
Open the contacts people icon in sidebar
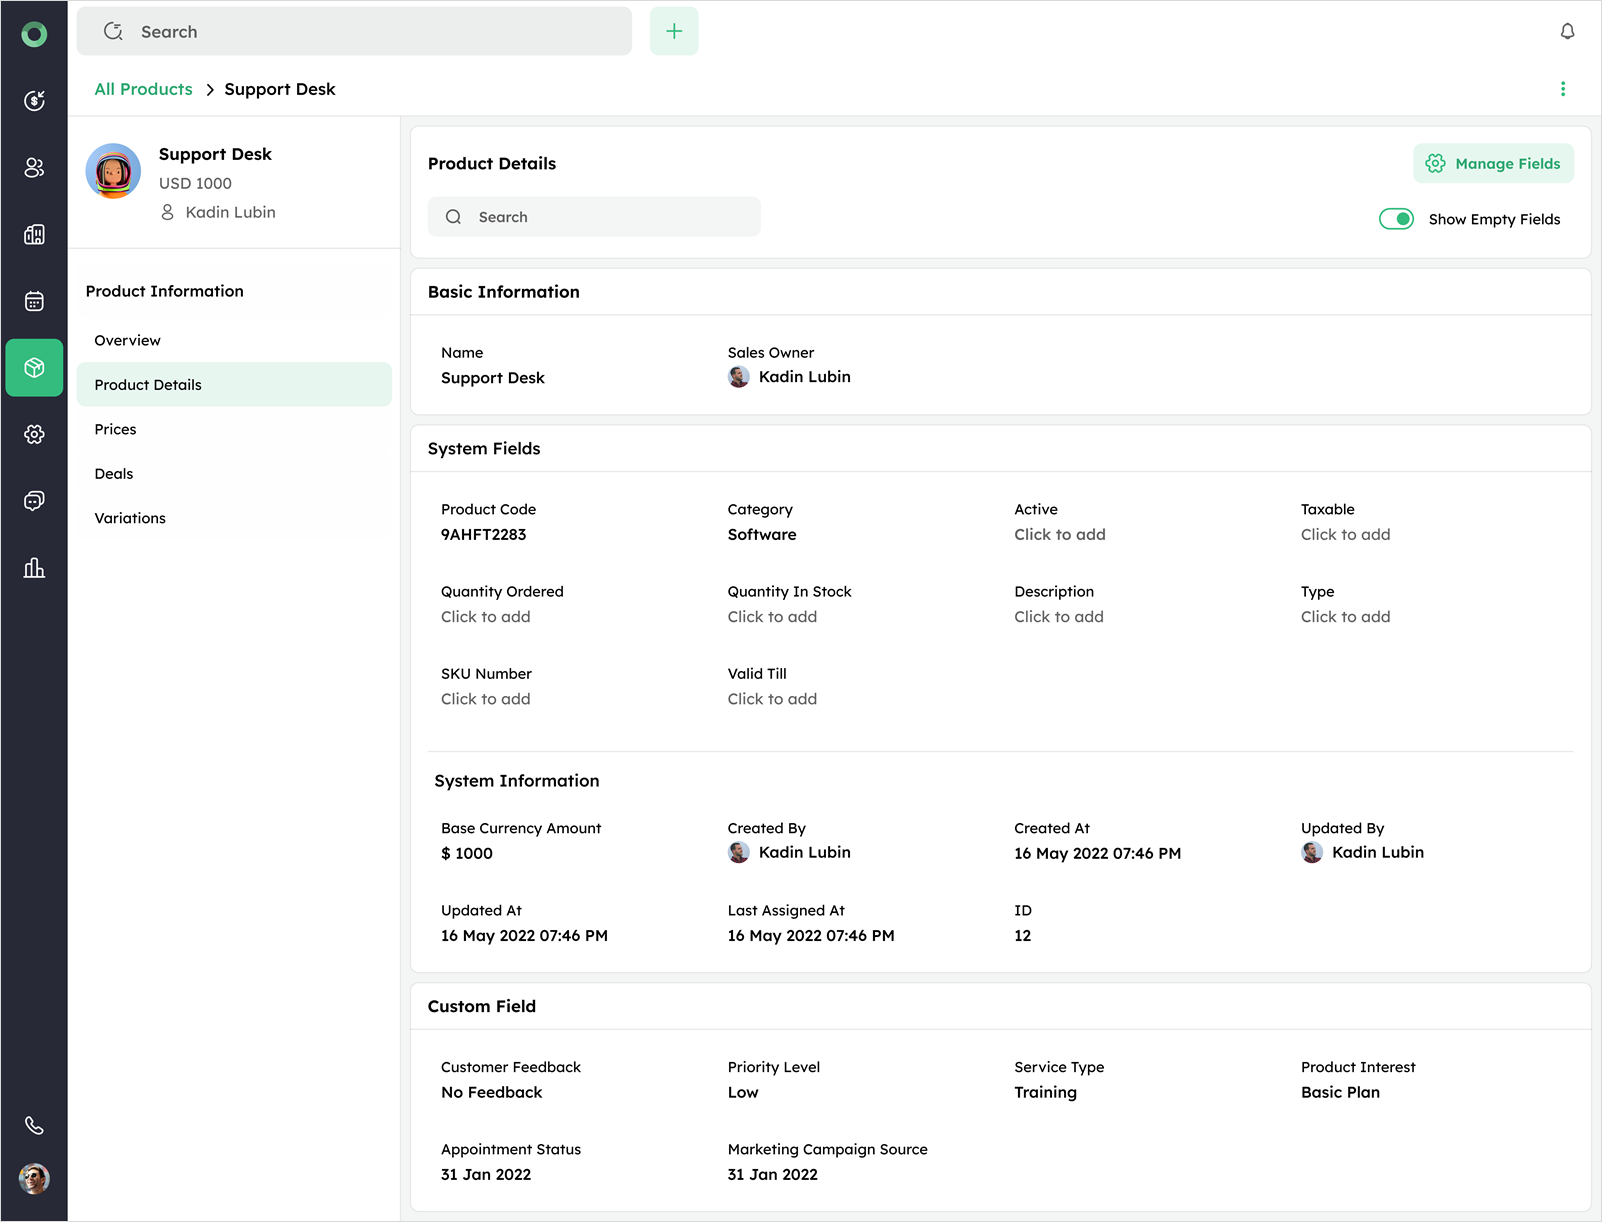(x=34, y=167)
